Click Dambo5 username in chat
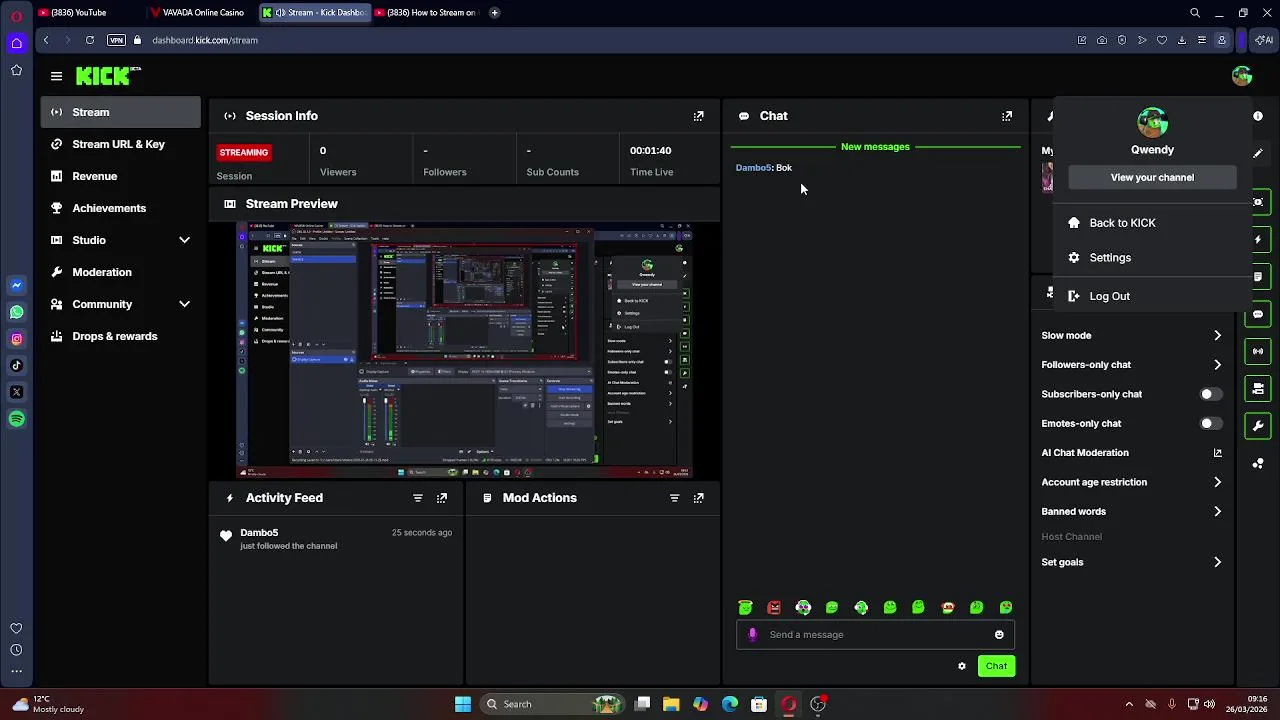The height and width of the screenshot is (720, 1280). coord(753,168)
